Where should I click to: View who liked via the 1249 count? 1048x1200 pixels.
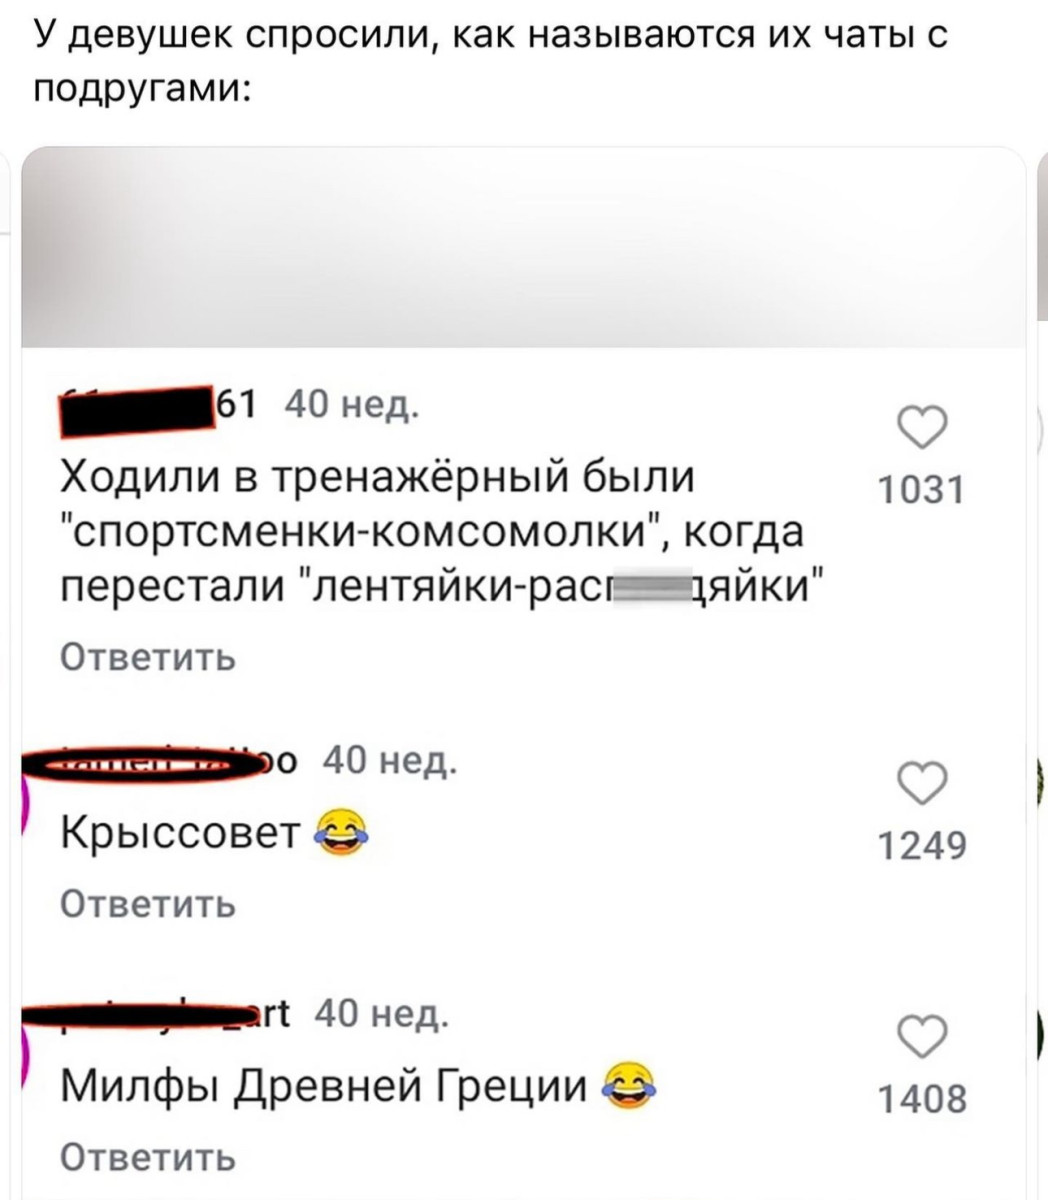[x=921, y=847]
